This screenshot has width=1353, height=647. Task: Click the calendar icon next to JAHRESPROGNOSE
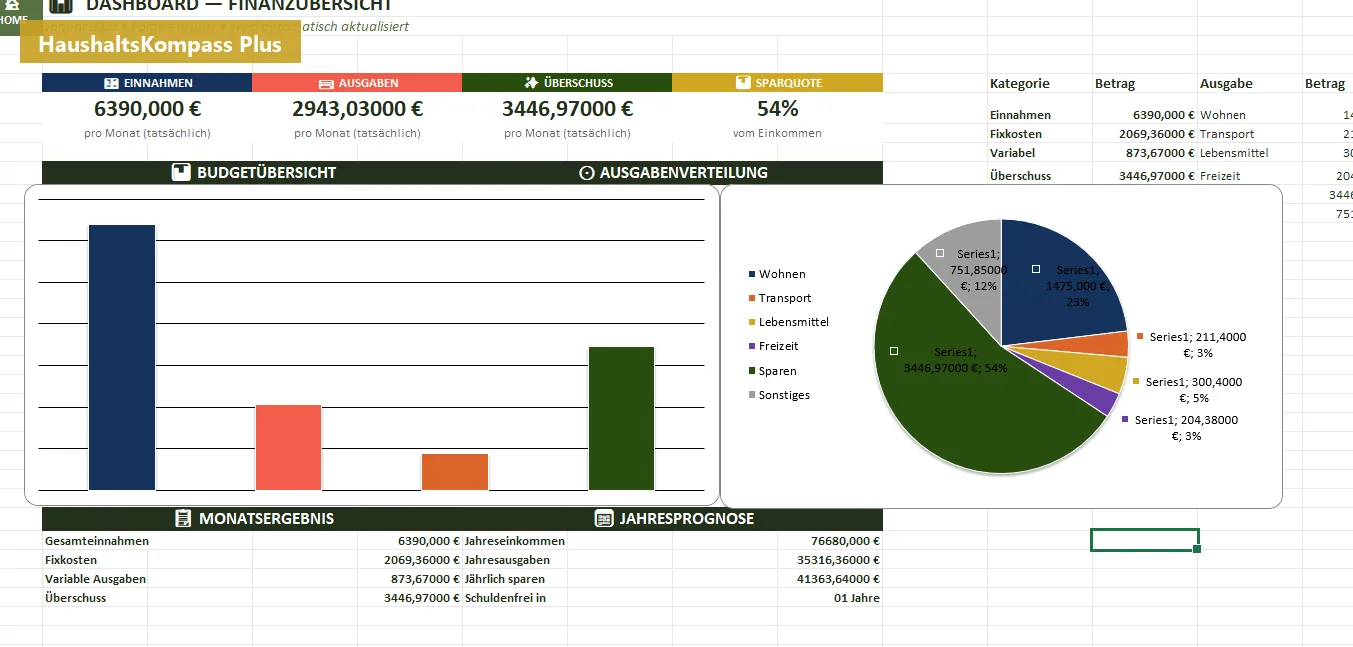pyautogui.click(x=604, y=518)
